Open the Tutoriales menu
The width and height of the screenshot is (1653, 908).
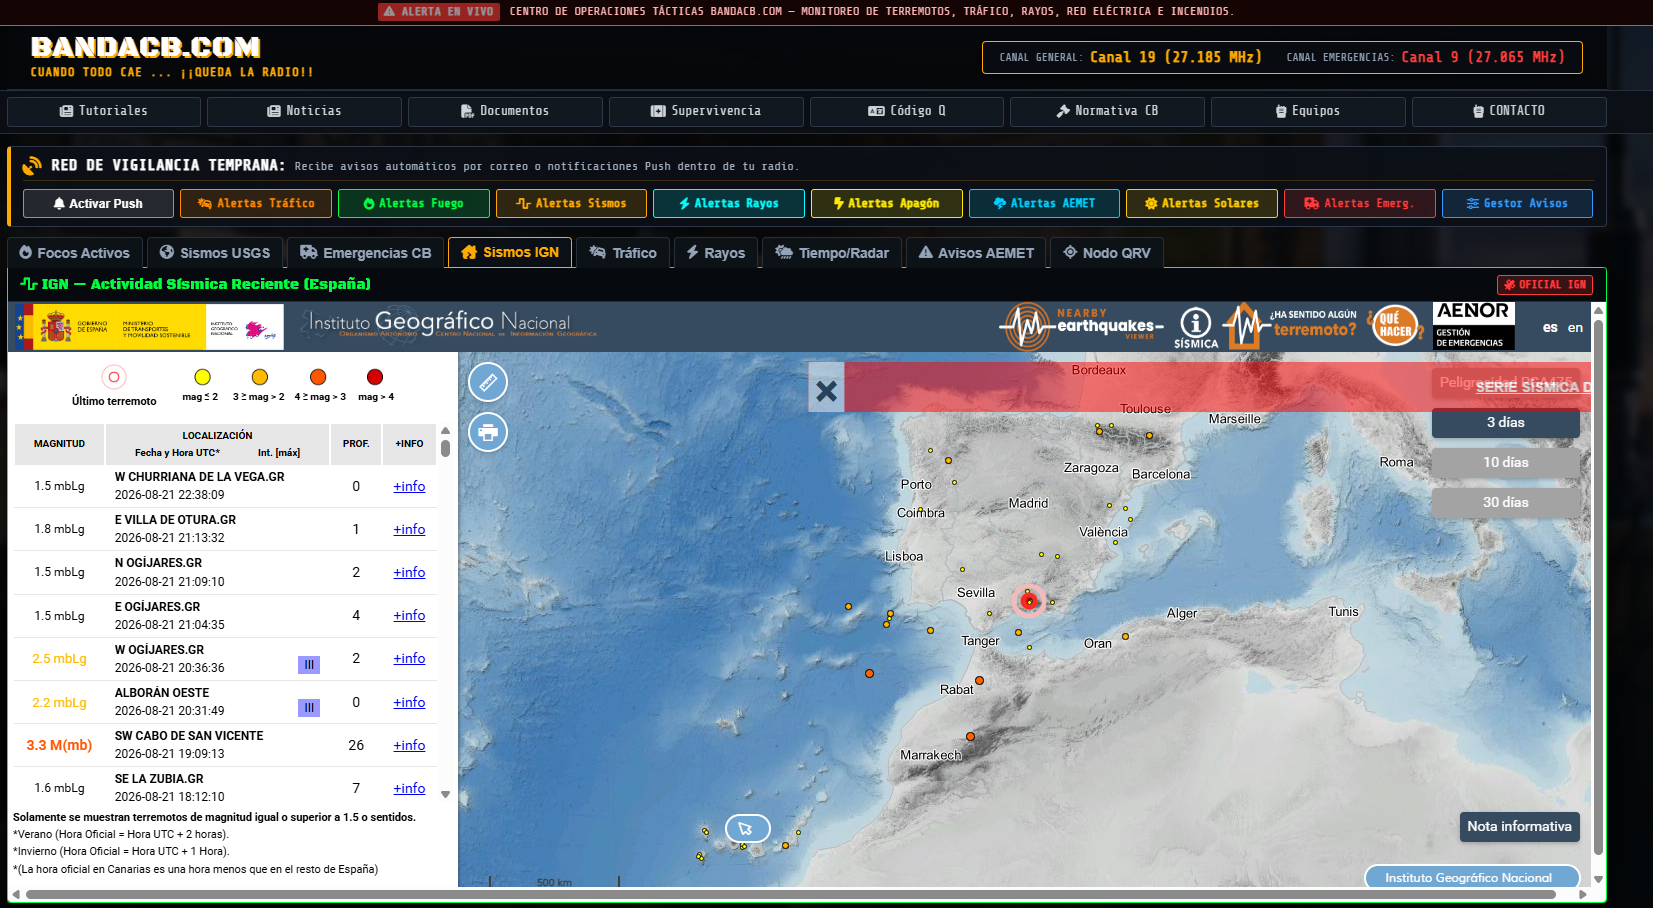pyautogui.click(x=104, y=111)
